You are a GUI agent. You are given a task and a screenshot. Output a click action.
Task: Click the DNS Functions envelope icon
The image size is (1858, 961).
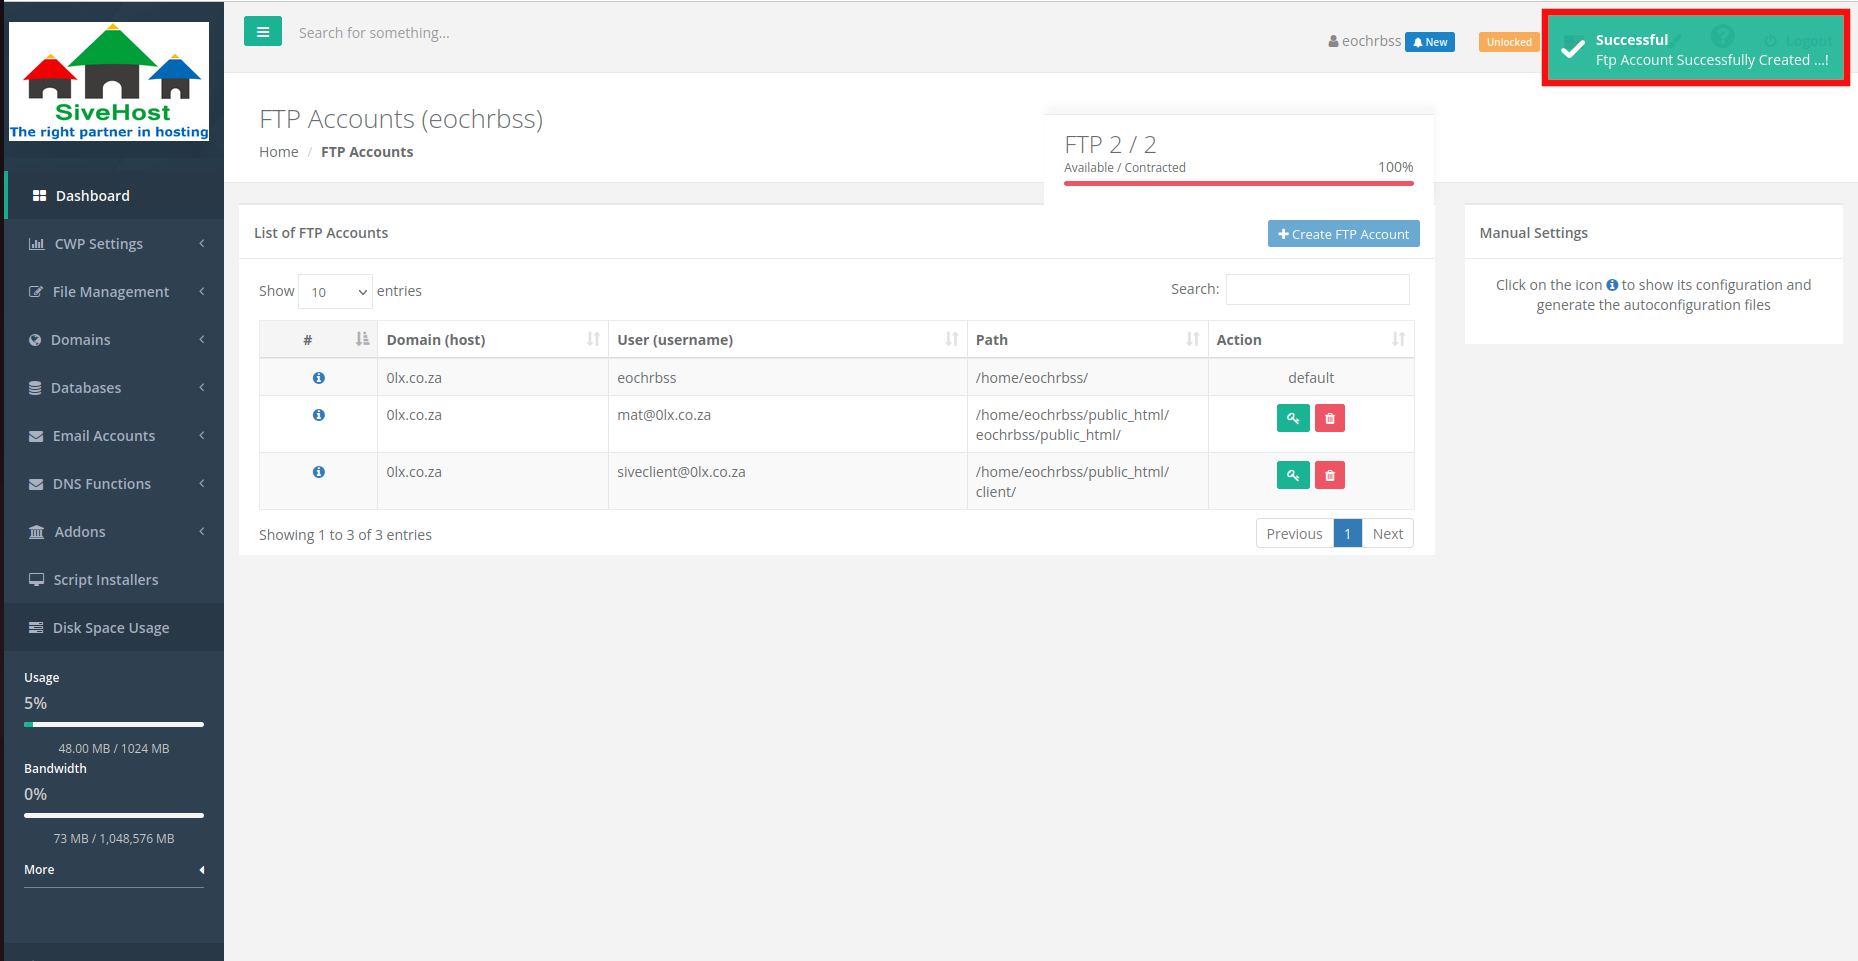coord(36,484)
